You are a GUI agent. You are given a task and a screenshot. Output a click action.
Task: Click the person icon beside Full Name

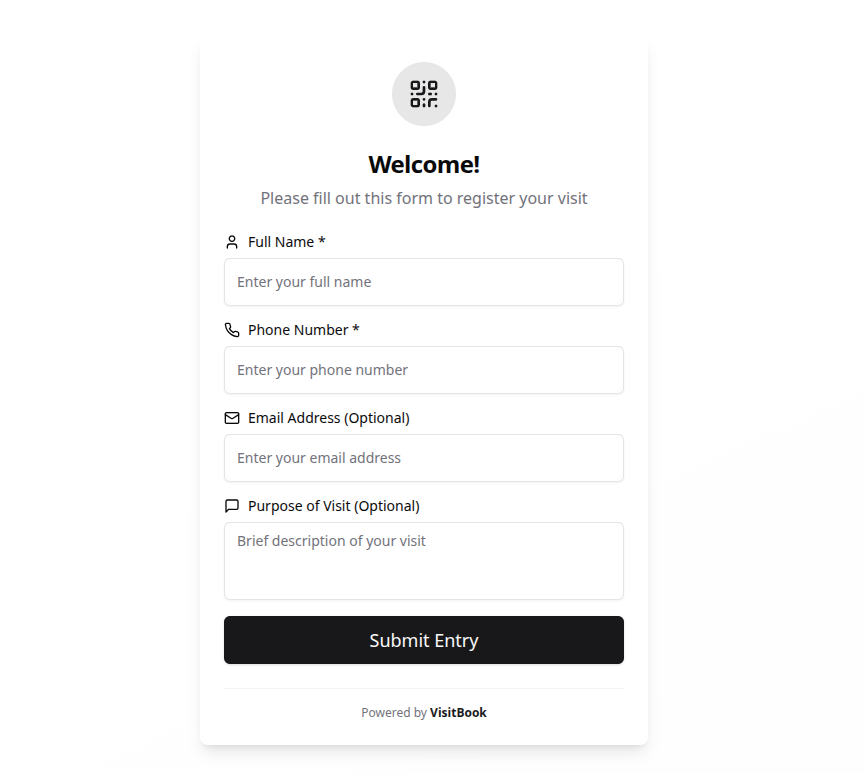232,242
